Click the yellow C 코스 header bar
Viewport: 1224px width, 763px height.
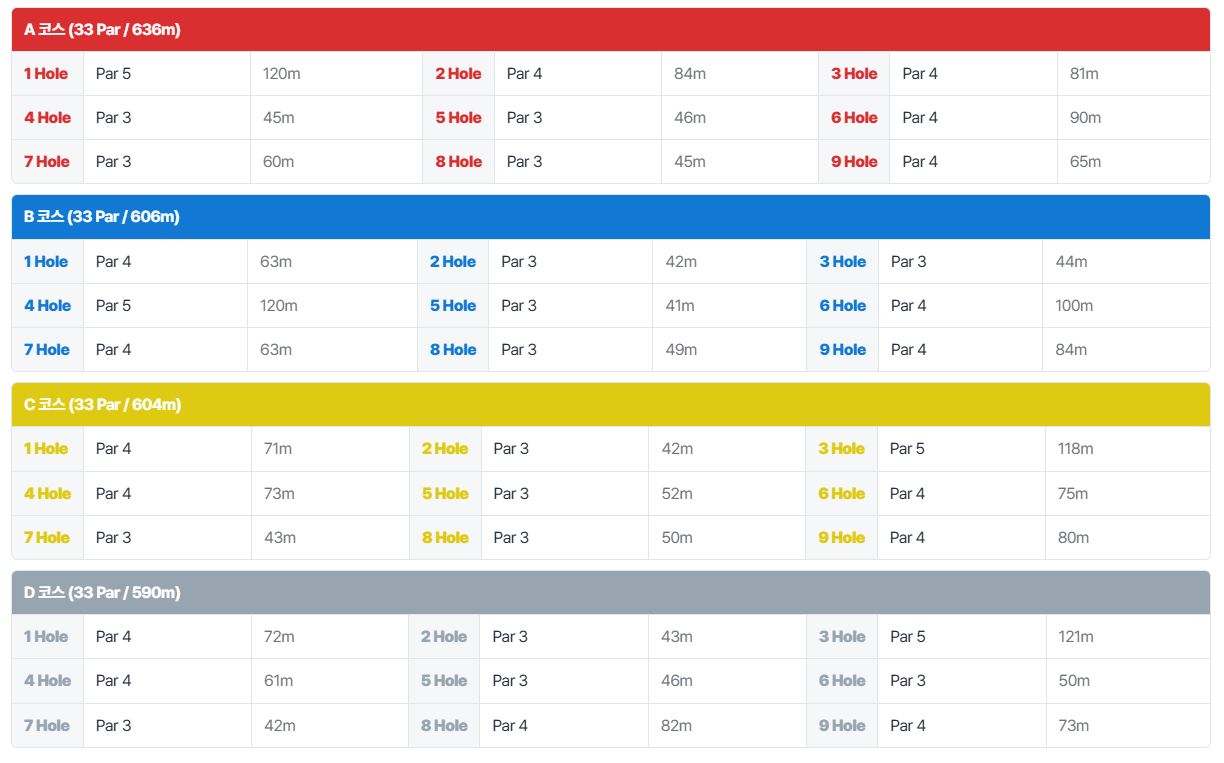coord(611,404)
